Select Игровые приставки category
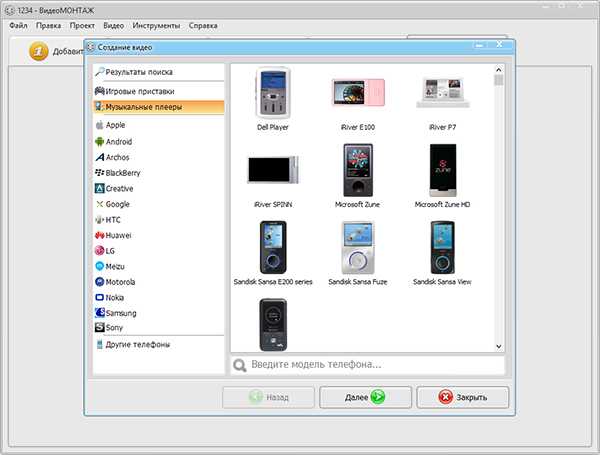600x455 pixels. (x=158, y=91)
